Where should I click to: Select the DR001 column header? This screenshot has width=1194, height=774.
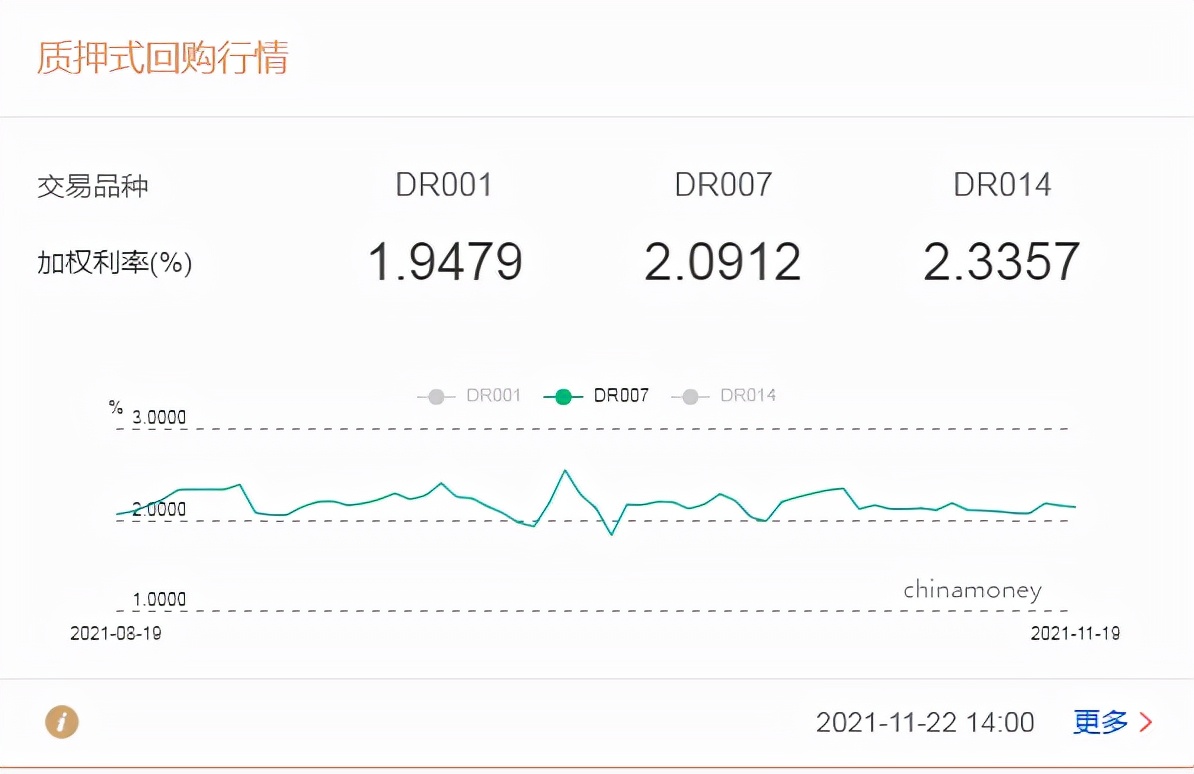(444, 184)
